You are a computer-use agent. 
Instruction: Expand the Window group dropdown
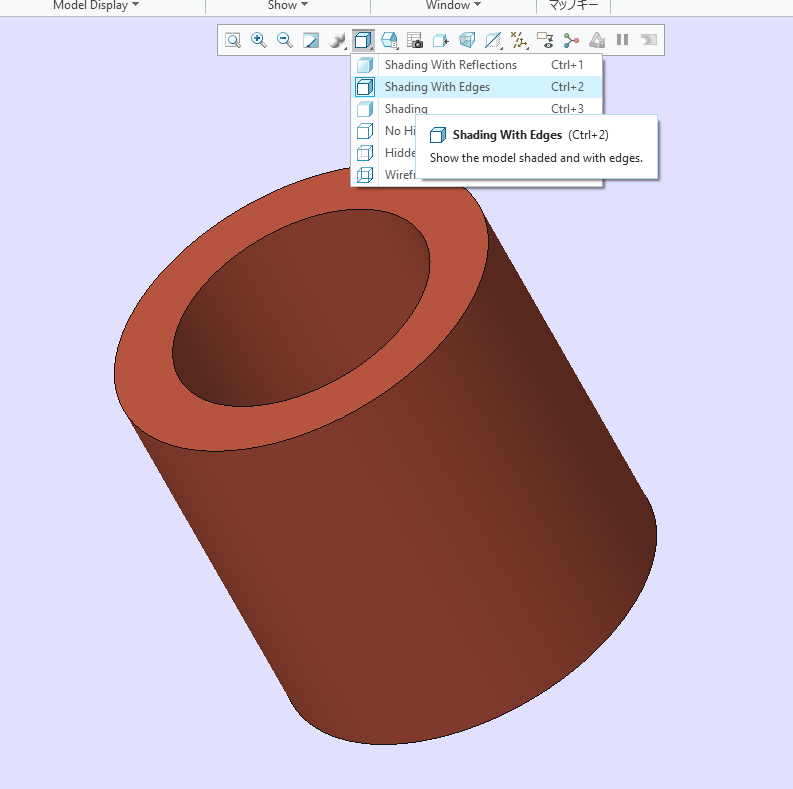click(x=453, y=5)
